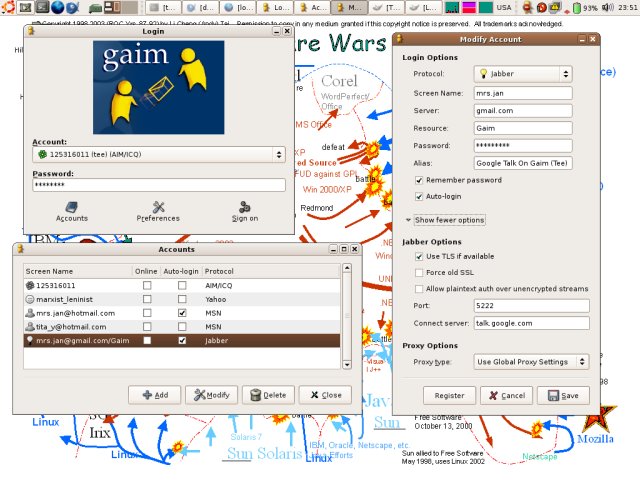Select the mrs.jan@hotmail.com account row
Screen dimensions: 640x480
tap(182, 313)
